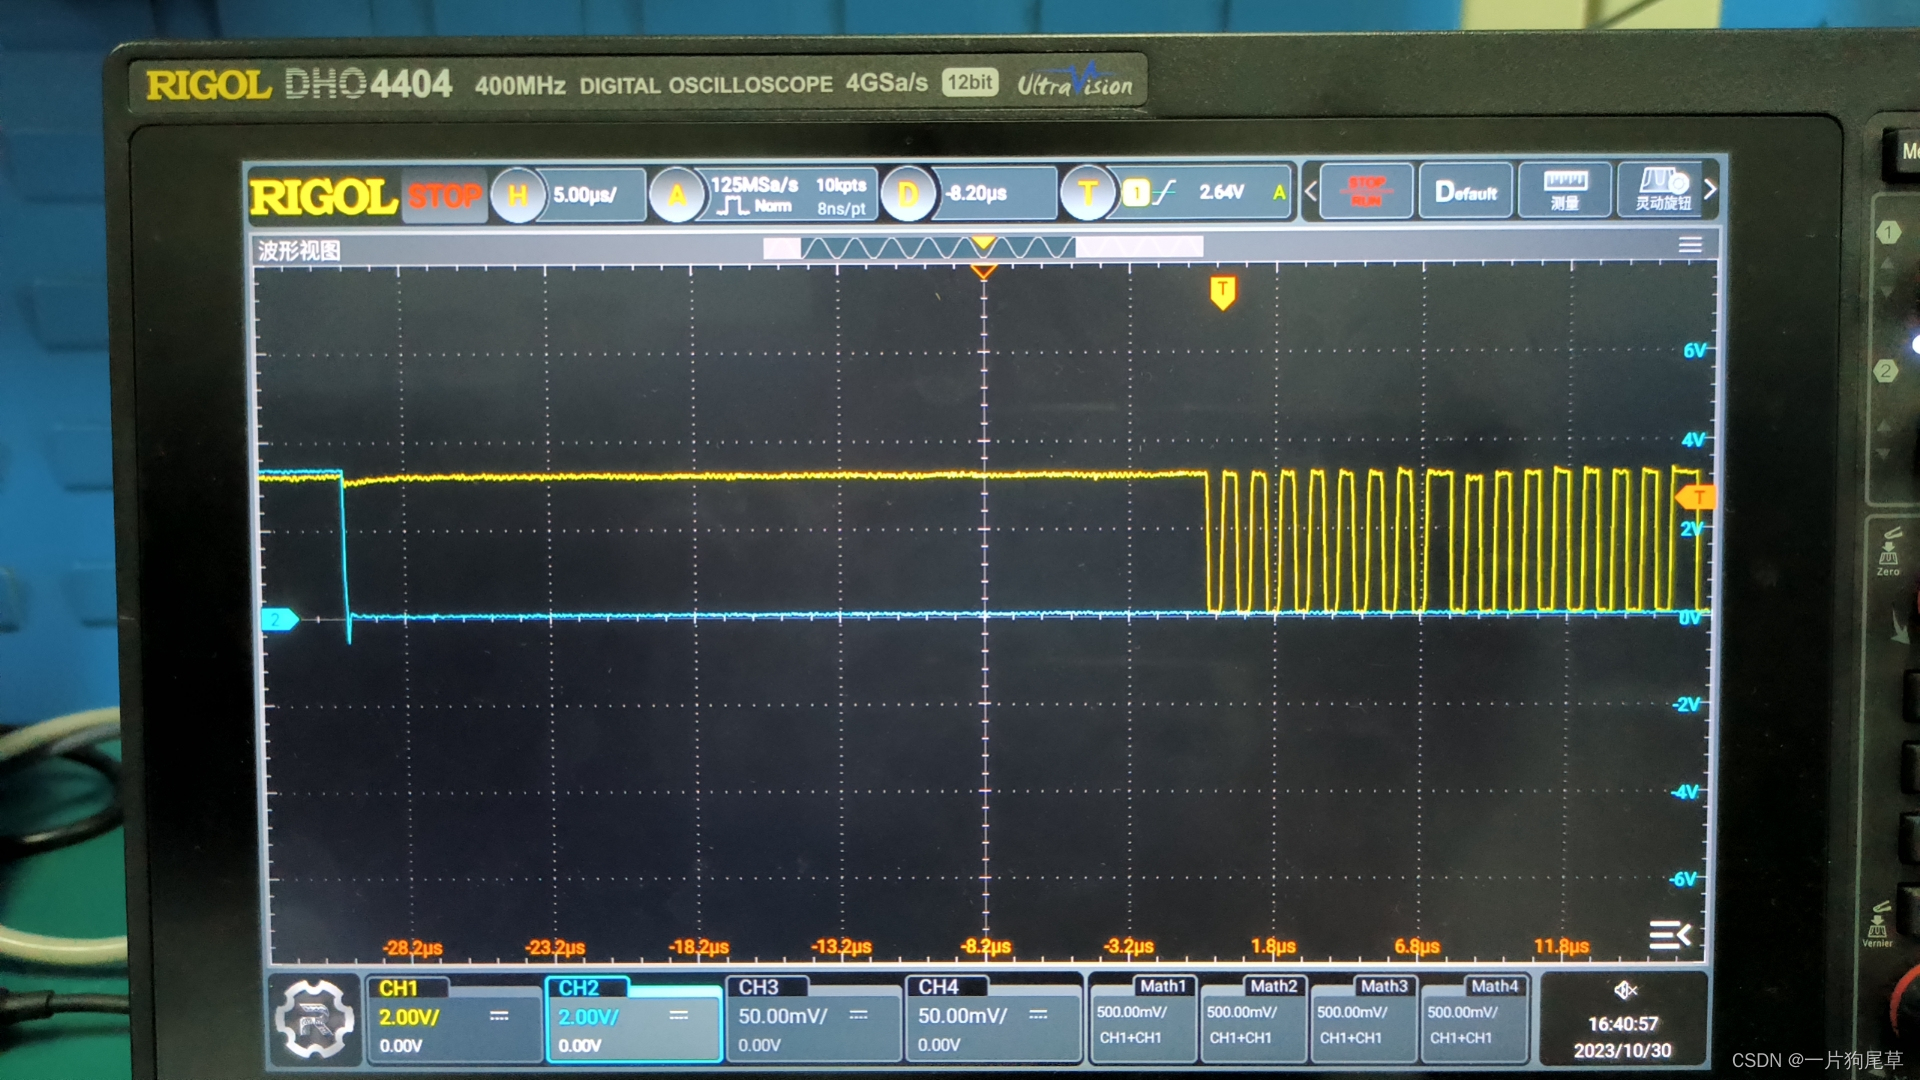Change CH2 2.00V/ vertical scale

click(588, 1017)
